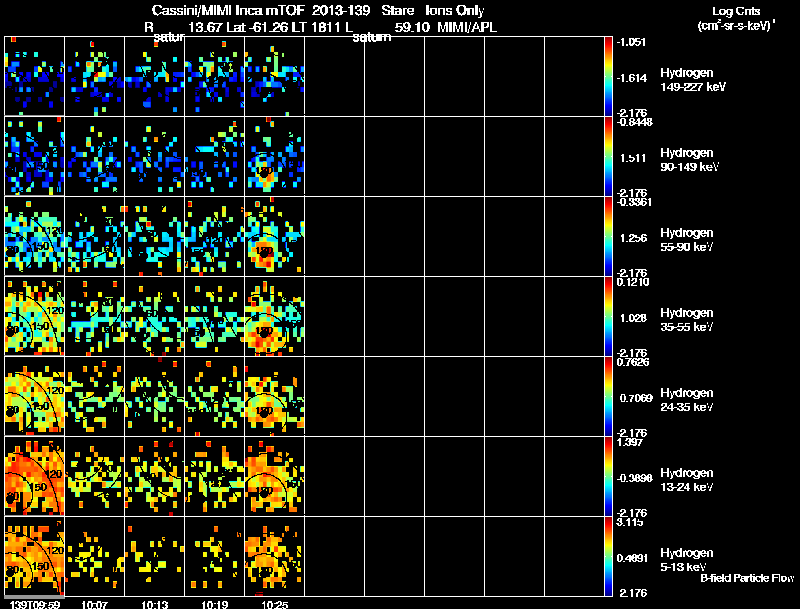Open the 55-90 keV image at 10:07
Viewport: 800px width, 609px height.
[x=94, y=236]
